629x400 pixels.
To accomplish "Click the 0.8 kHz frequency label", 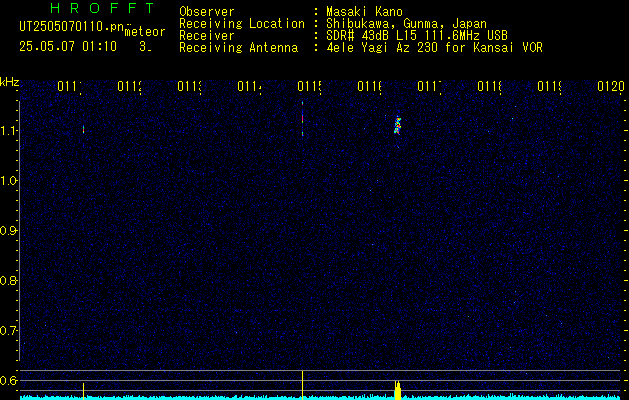I will [x=8, y=280].
